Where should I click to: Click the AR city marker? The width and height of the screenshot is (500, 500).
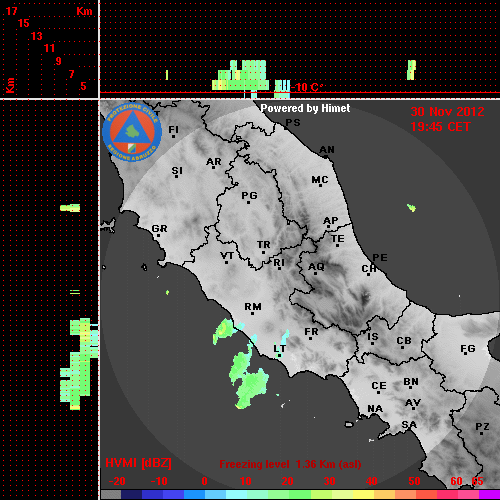coord(214,163)
